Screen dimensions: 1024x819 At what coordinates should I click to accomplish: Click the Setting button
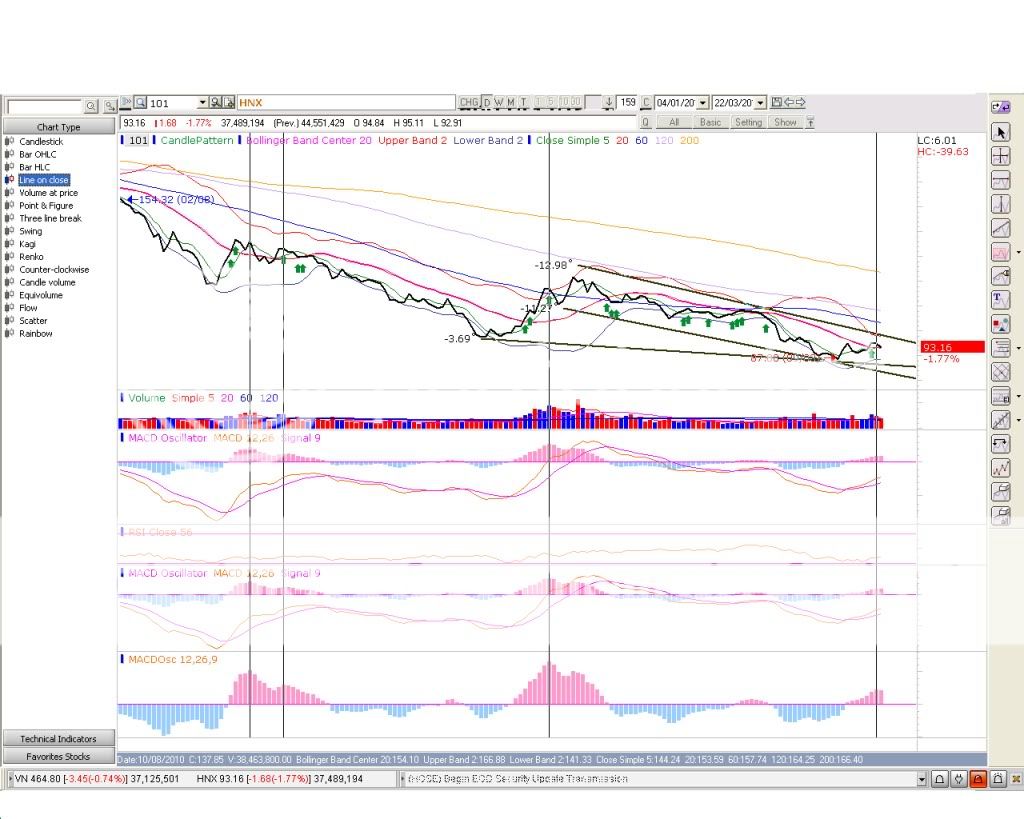tap(748, 122)
